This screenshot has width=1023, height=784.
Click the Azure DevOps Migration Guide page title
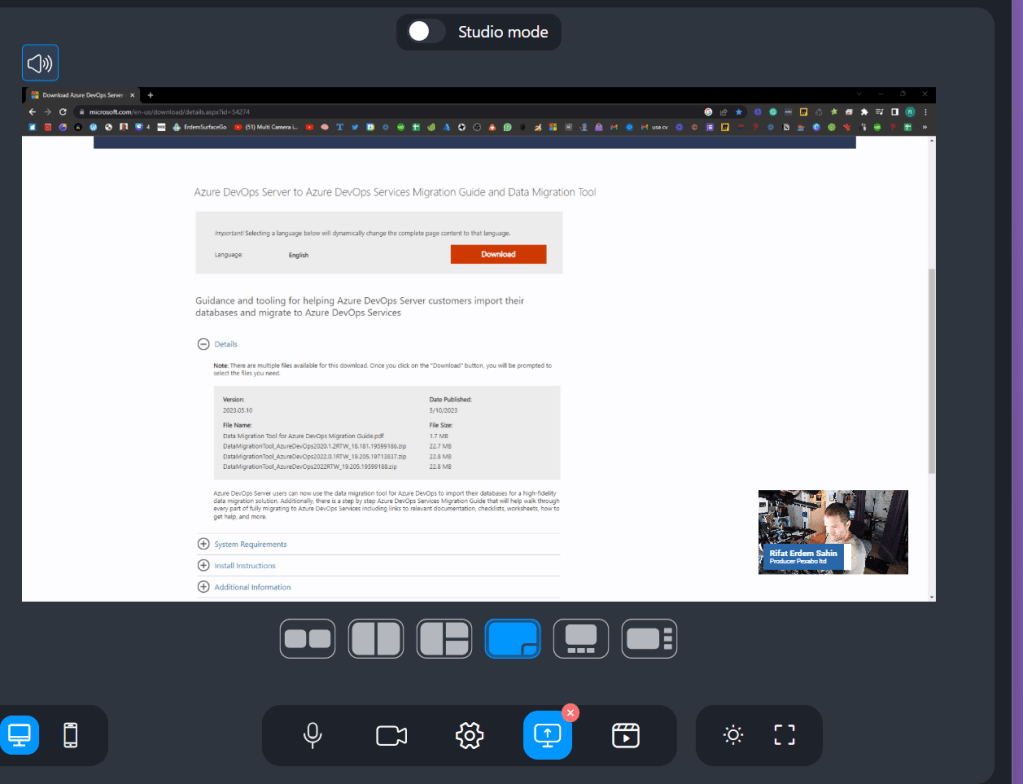395,192
